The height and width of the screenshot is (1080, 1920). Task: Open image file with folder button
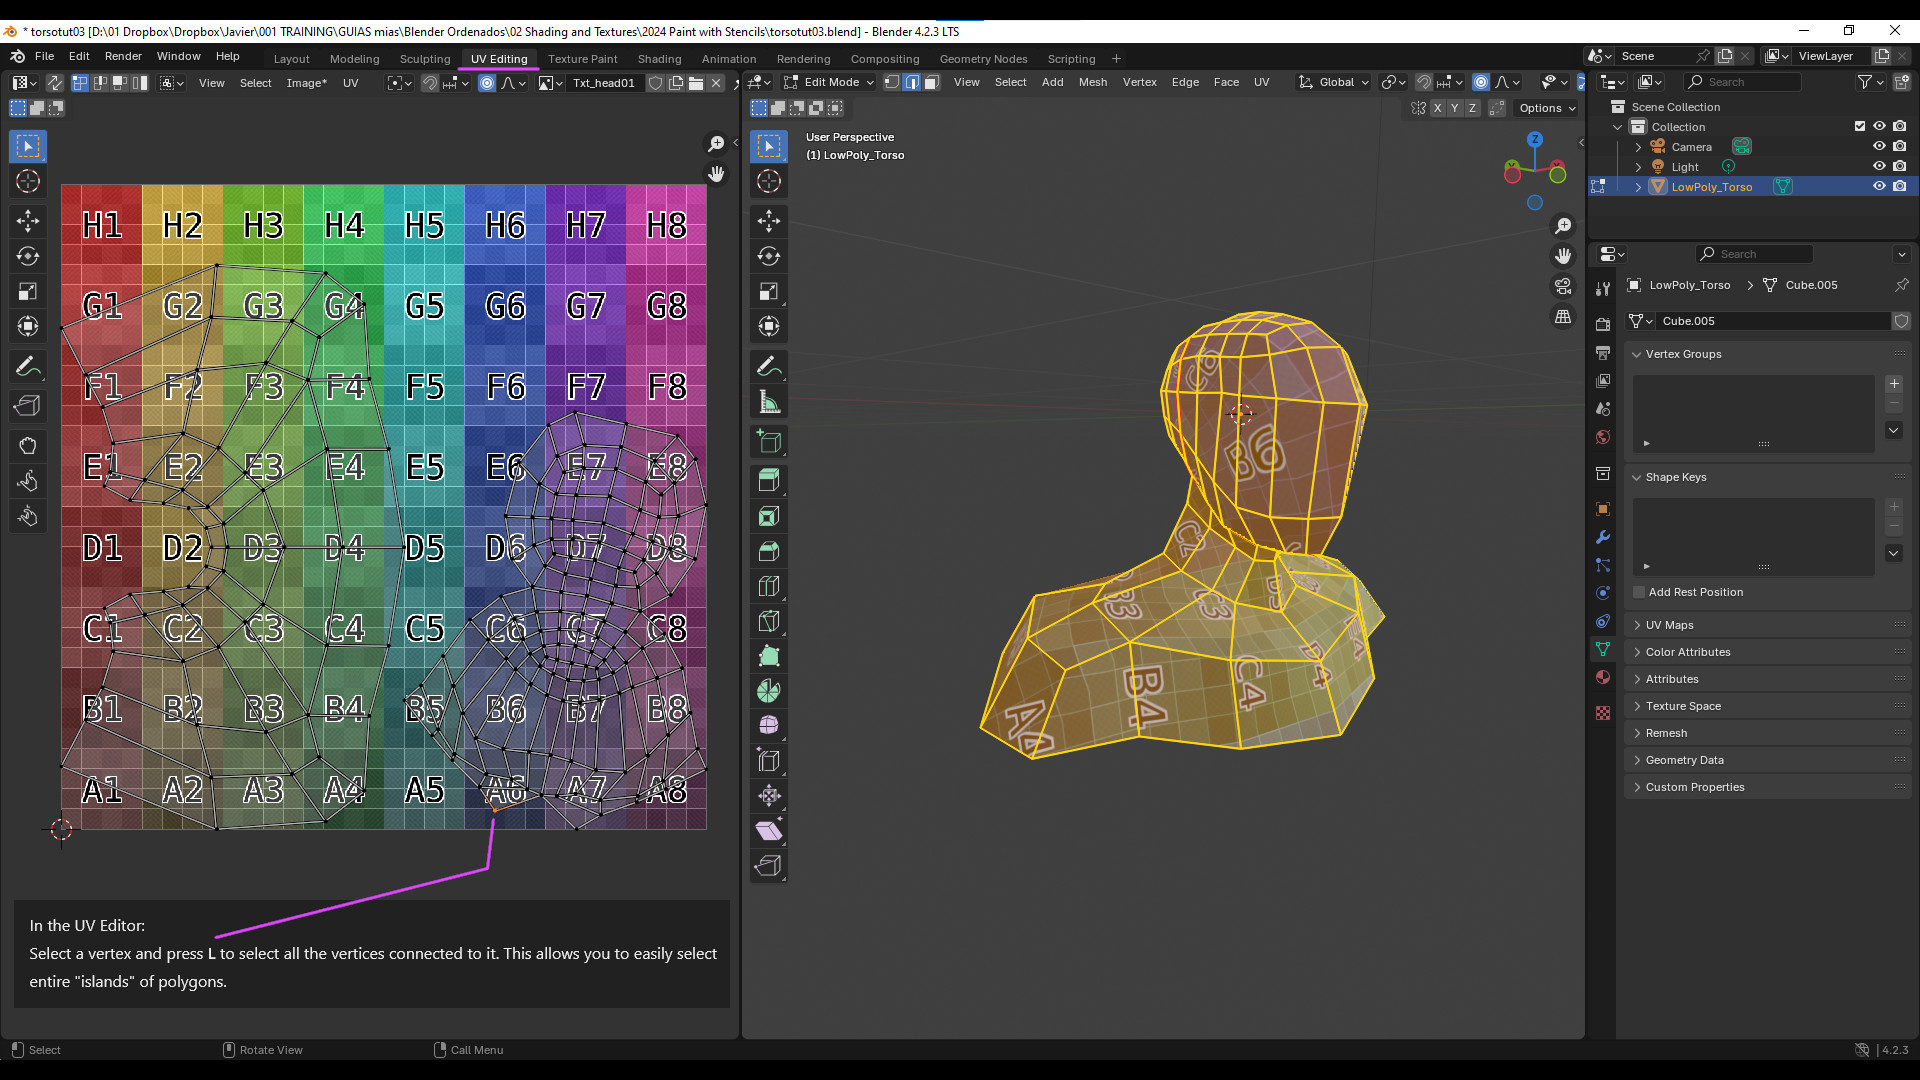[x=696, y=83]
